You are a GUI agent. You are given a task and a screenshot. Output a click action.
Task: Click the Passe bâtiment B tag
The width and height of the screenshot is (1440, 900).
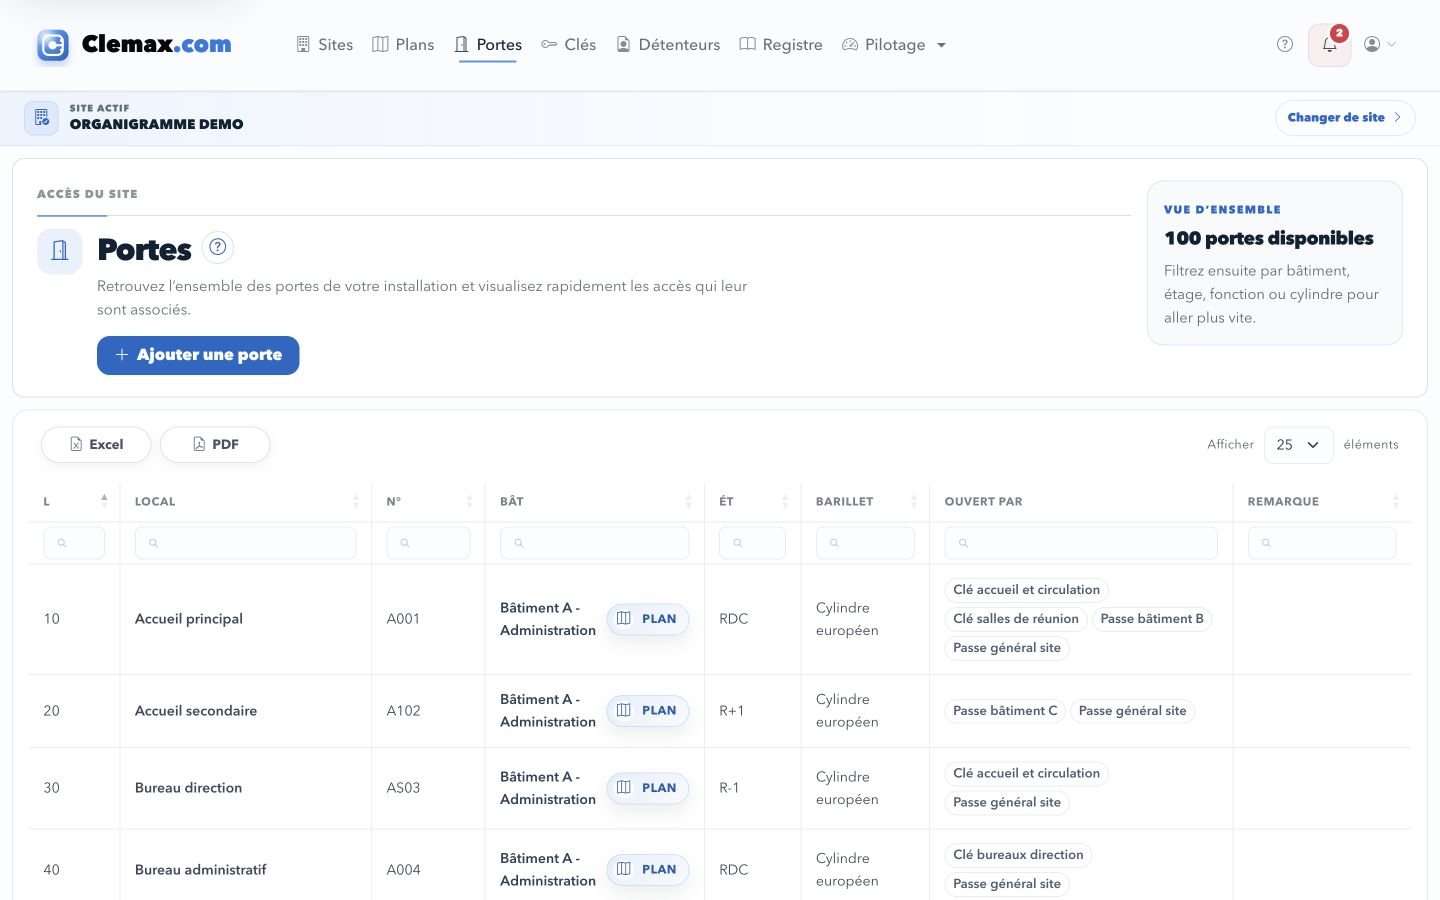(1152, 619)
